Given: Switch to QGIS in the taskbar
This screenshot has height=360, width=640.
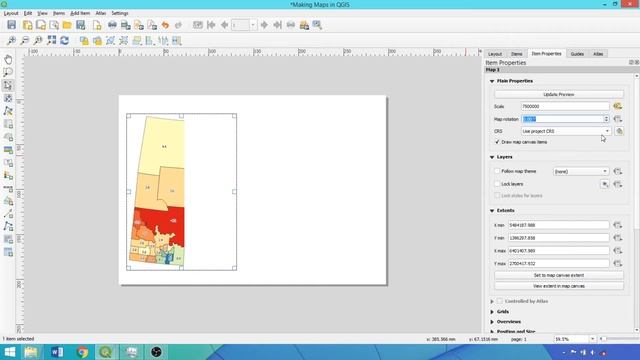Looking at the screenshot, I should pyautogui.click(x=106, y=352).
